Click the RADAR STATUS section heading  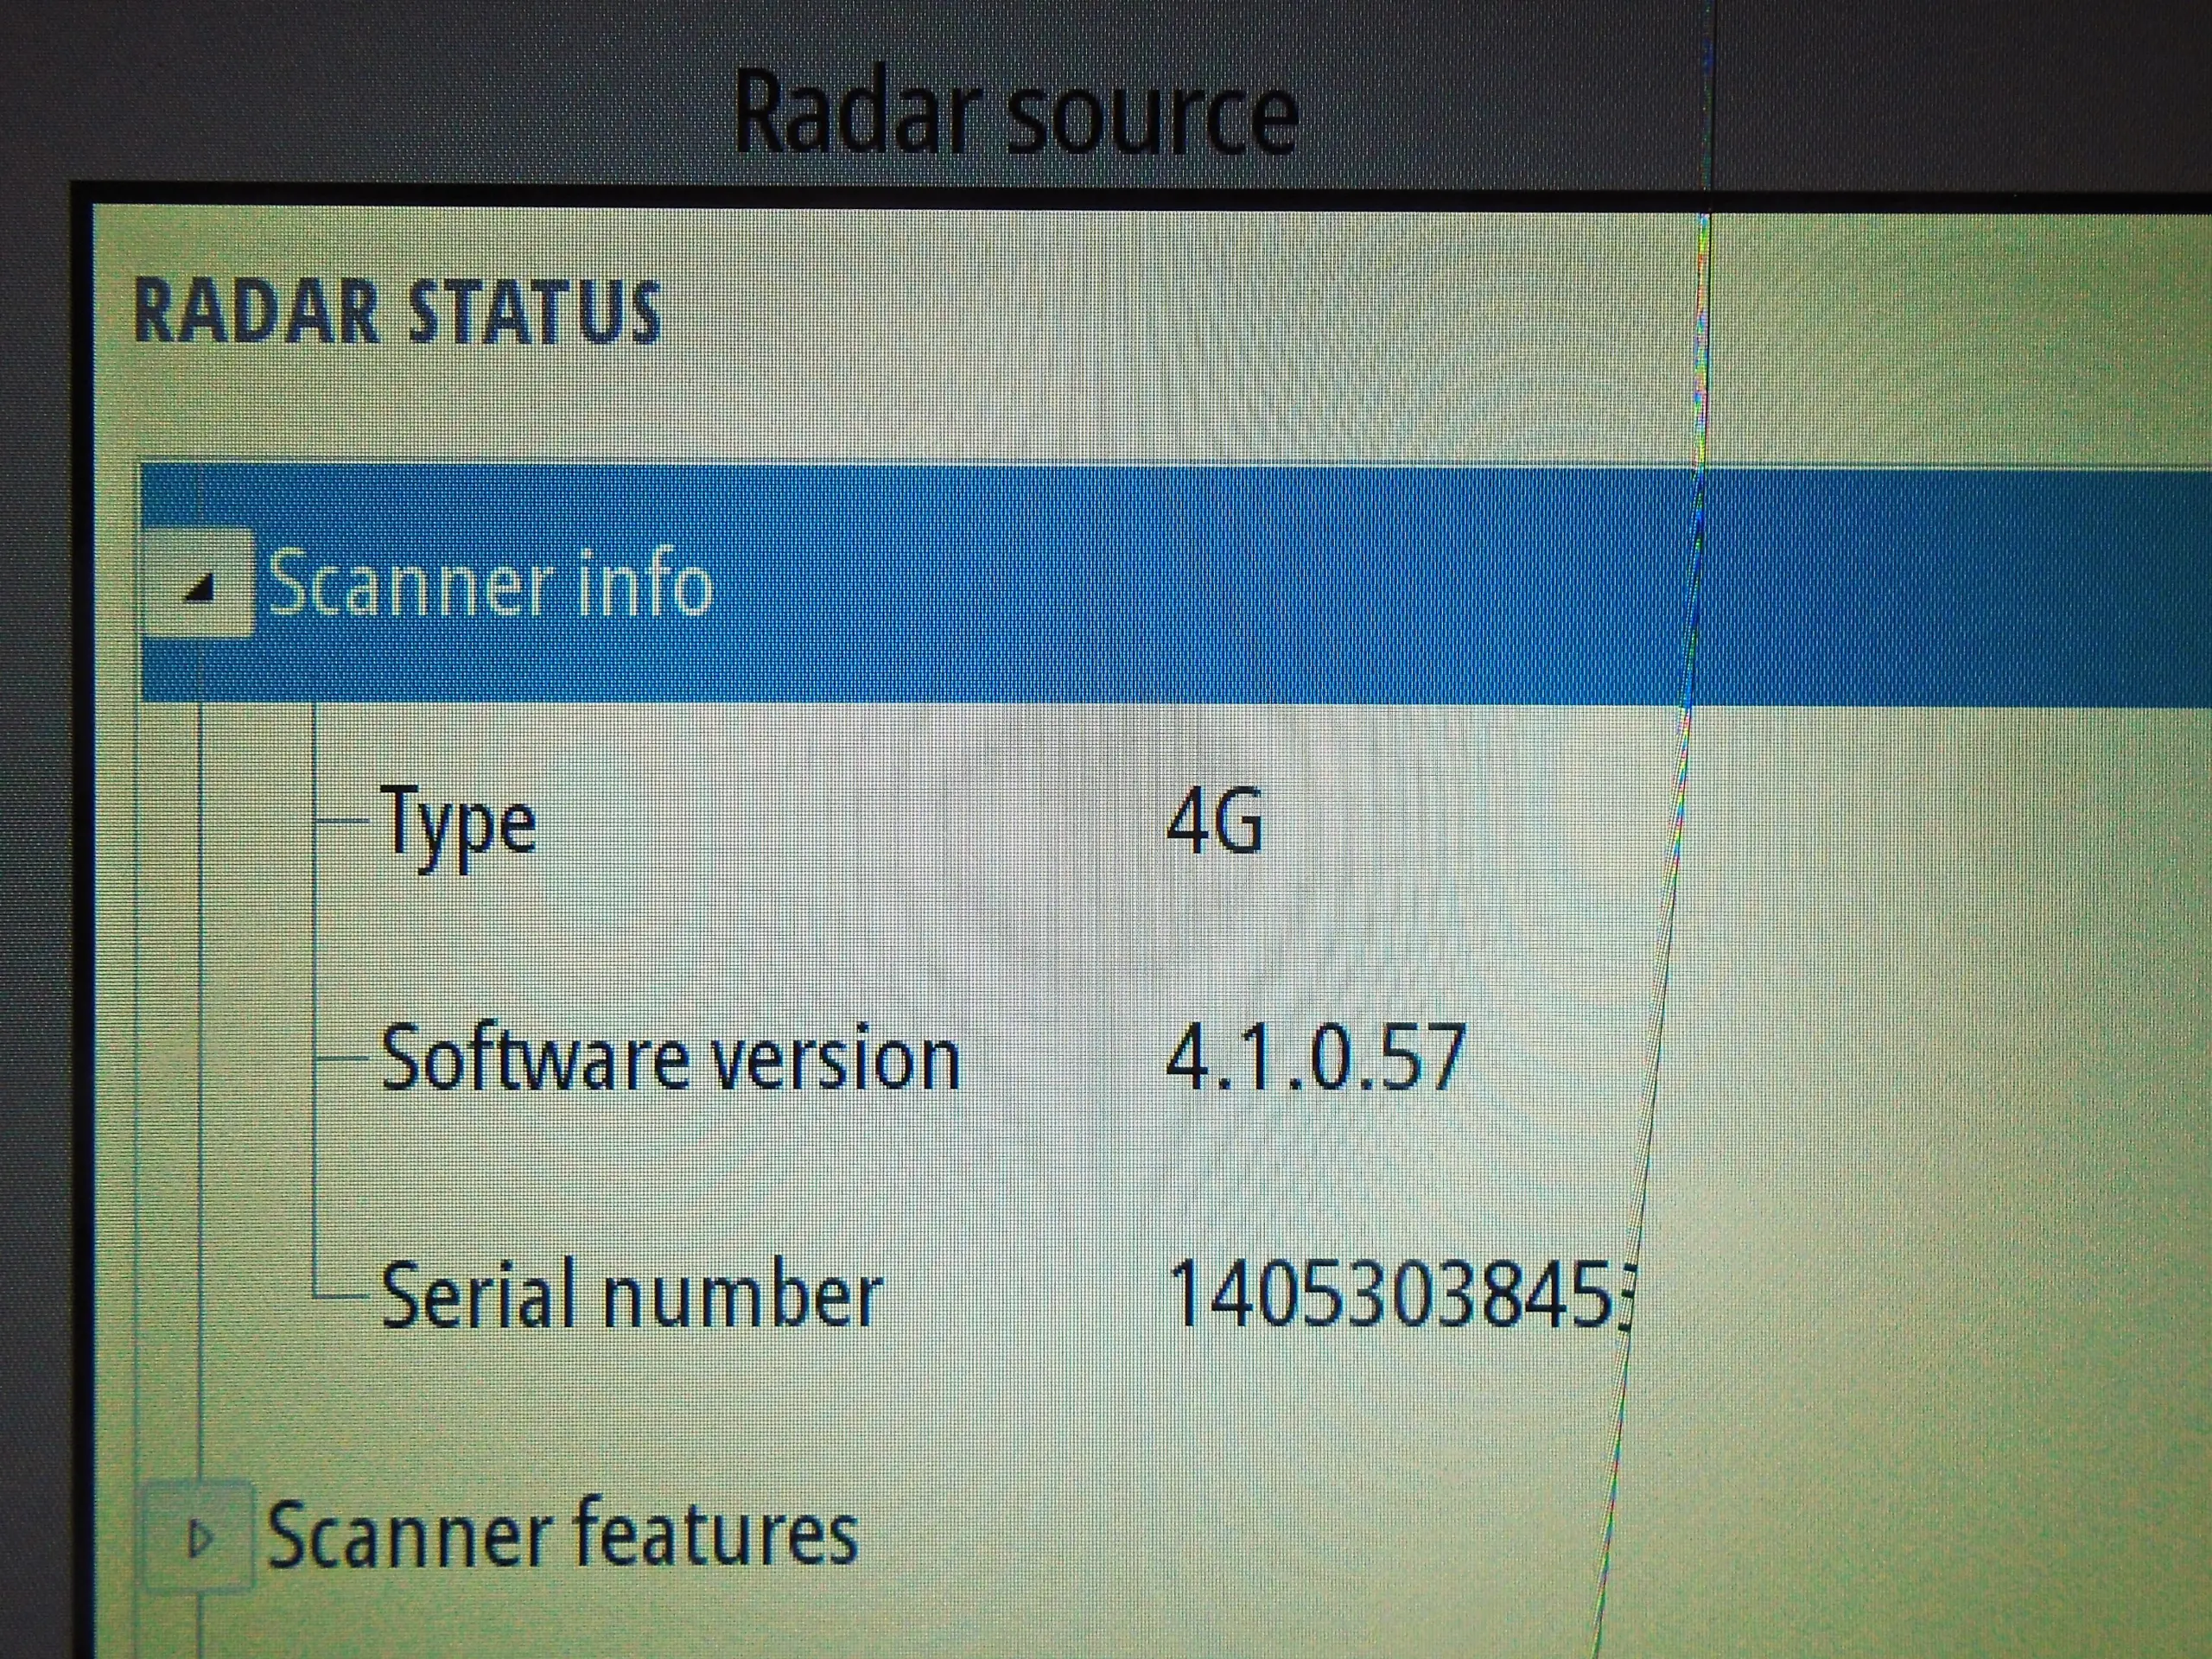(x=397, y=313)
